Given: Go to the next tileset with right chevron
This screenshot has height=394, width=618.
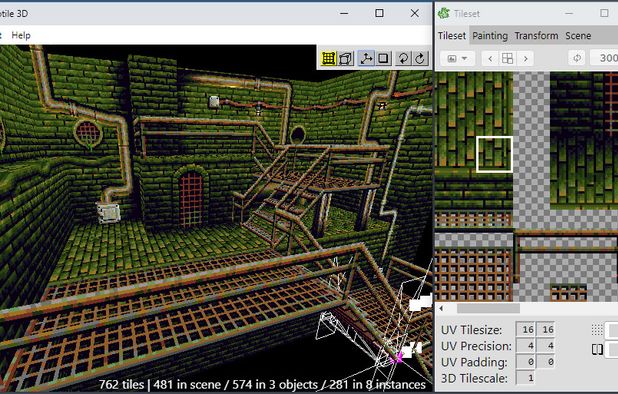Looking at the screenshot, I should [x=525, y=59].
